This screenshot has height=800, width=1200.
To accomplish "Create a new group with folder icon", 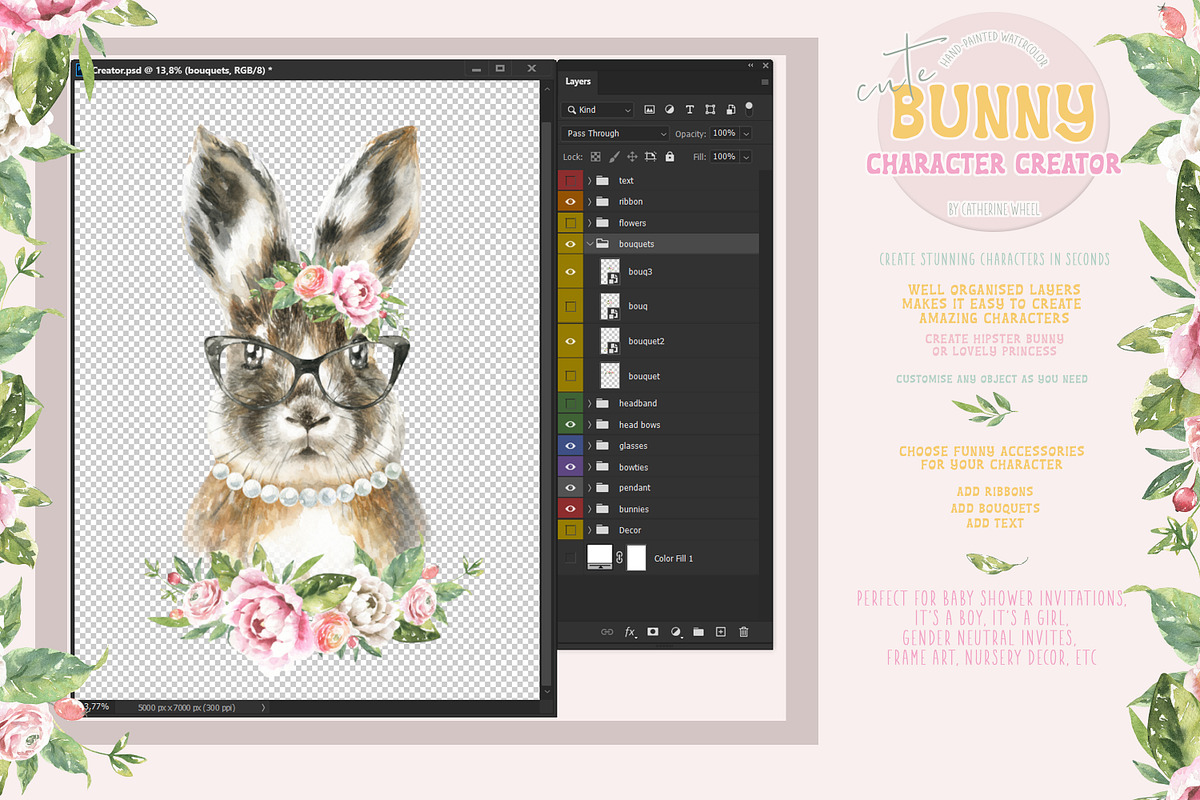I will tap(698, 632).
